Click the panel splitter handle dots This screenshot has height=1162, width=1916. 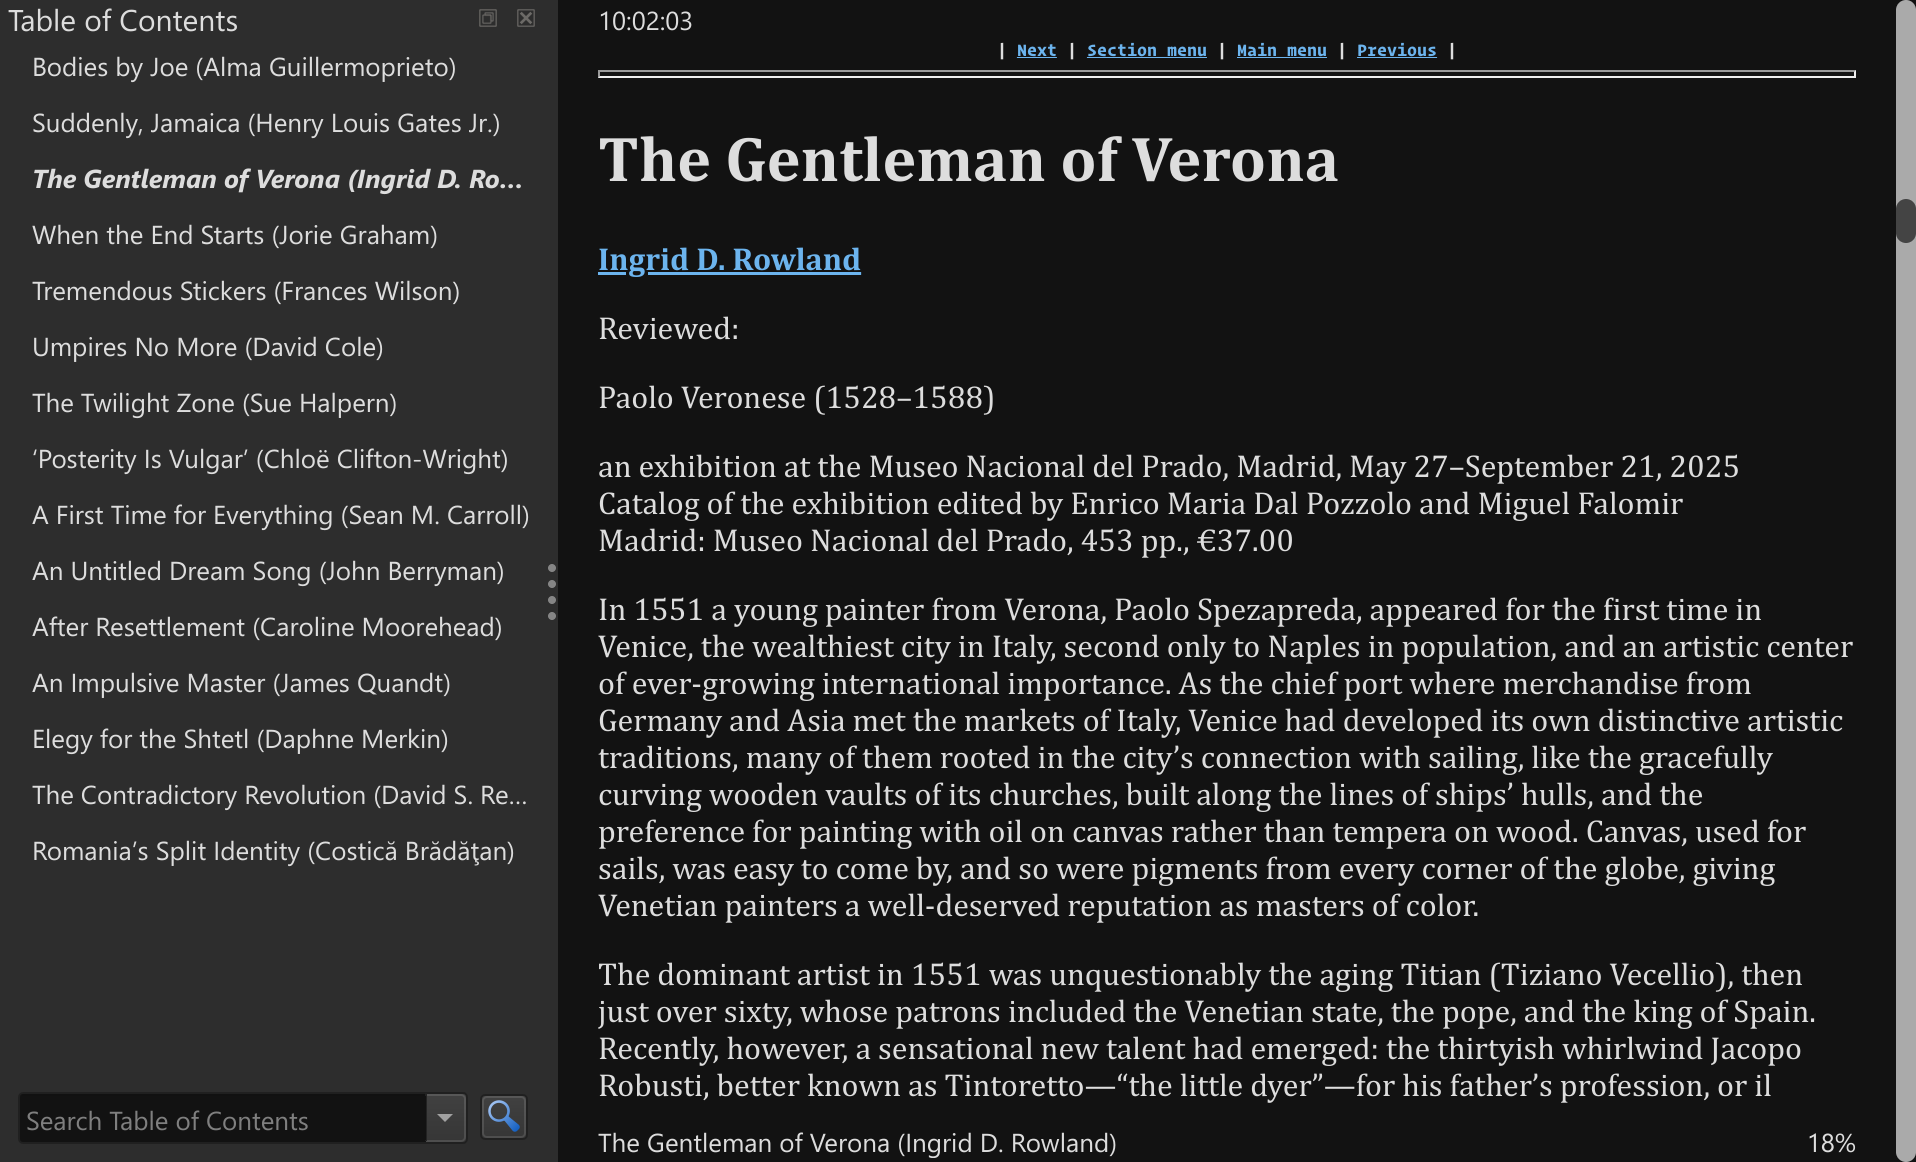click(x=551, y=592)
